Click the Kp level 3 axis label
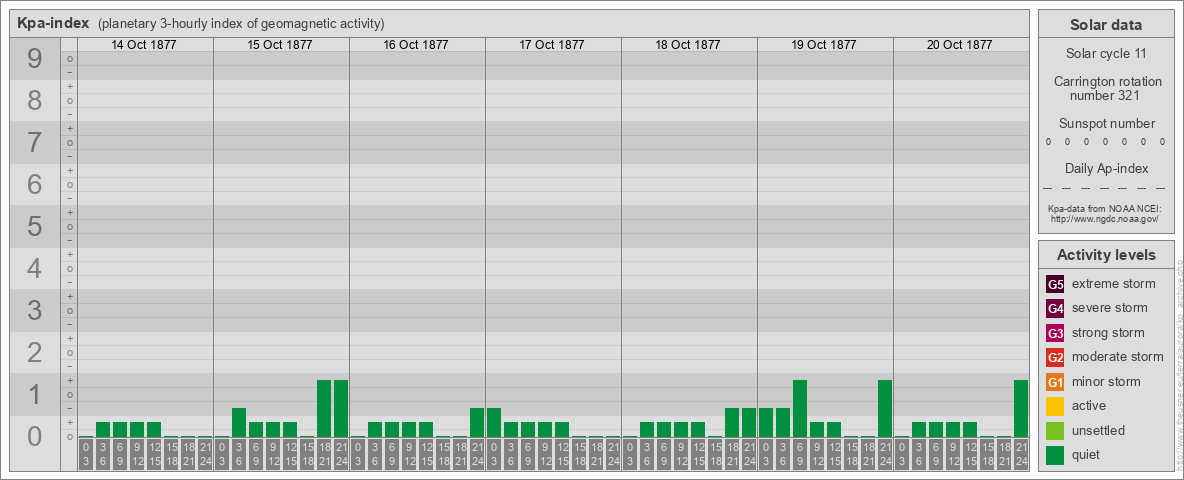Viewport: 1184px width, 480px height. coord(35,310)
